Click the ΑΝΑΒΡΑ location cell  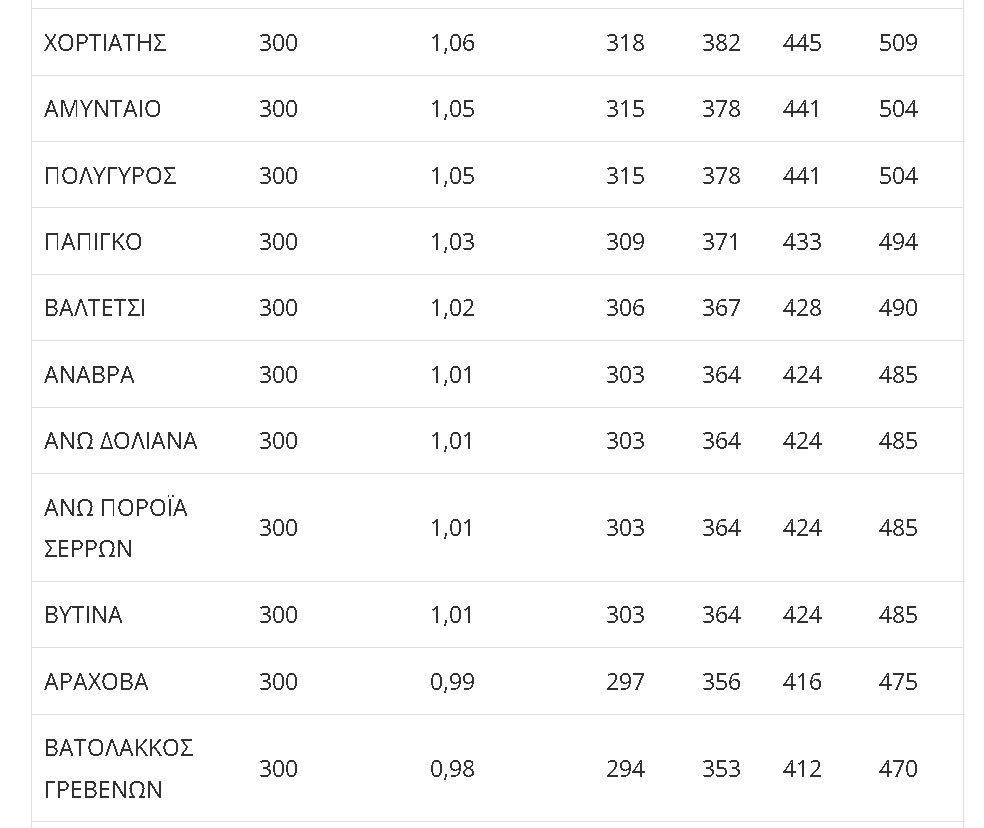pyautogui.click(x=88, y=375)
